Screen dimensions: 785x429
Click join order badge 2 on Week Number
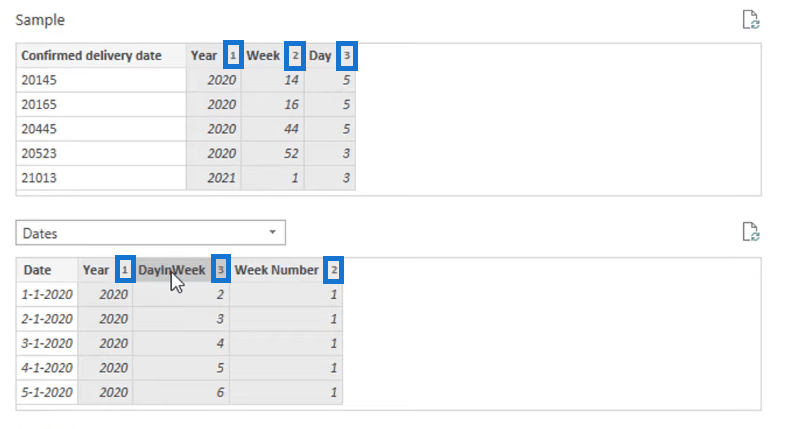[x=333, y=270]
